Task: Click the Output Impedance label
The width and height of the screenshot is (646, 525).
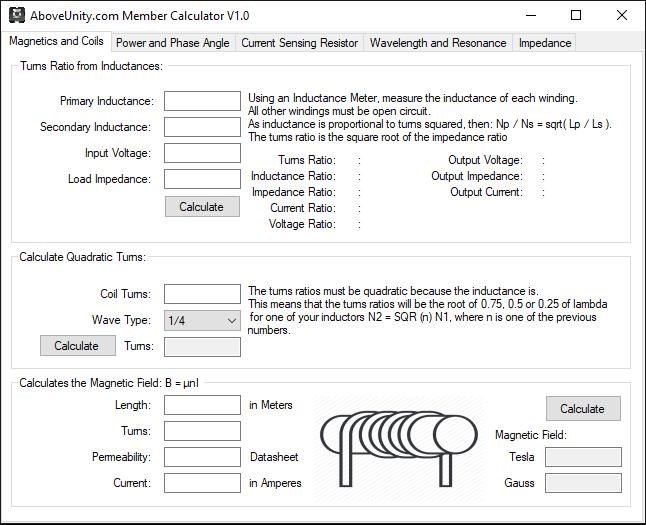Action: pyautogui.click(x=477, y=176)
